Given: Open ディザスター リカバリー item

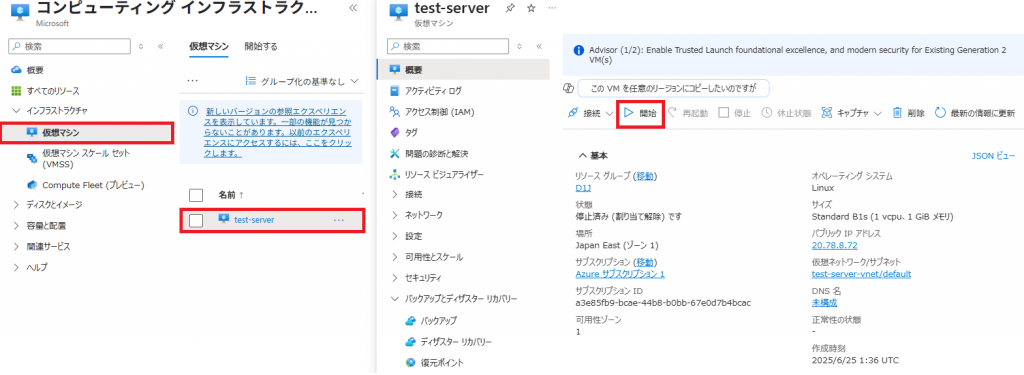Looking at the screenshot, I should 456,342.
